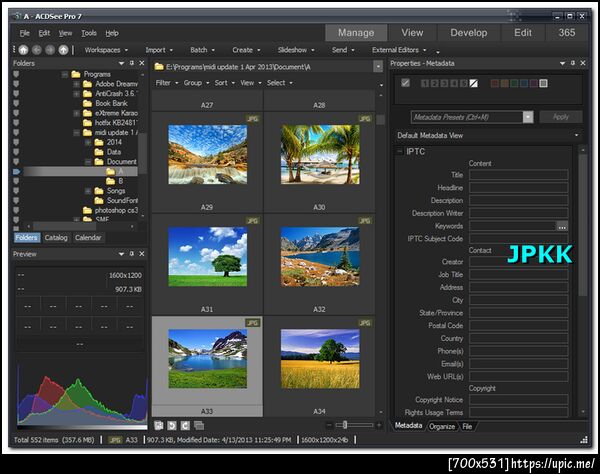The image size is (600, 474).
Task: Toggle Easy-Select marker beside folder A
Action: (16, 171)
